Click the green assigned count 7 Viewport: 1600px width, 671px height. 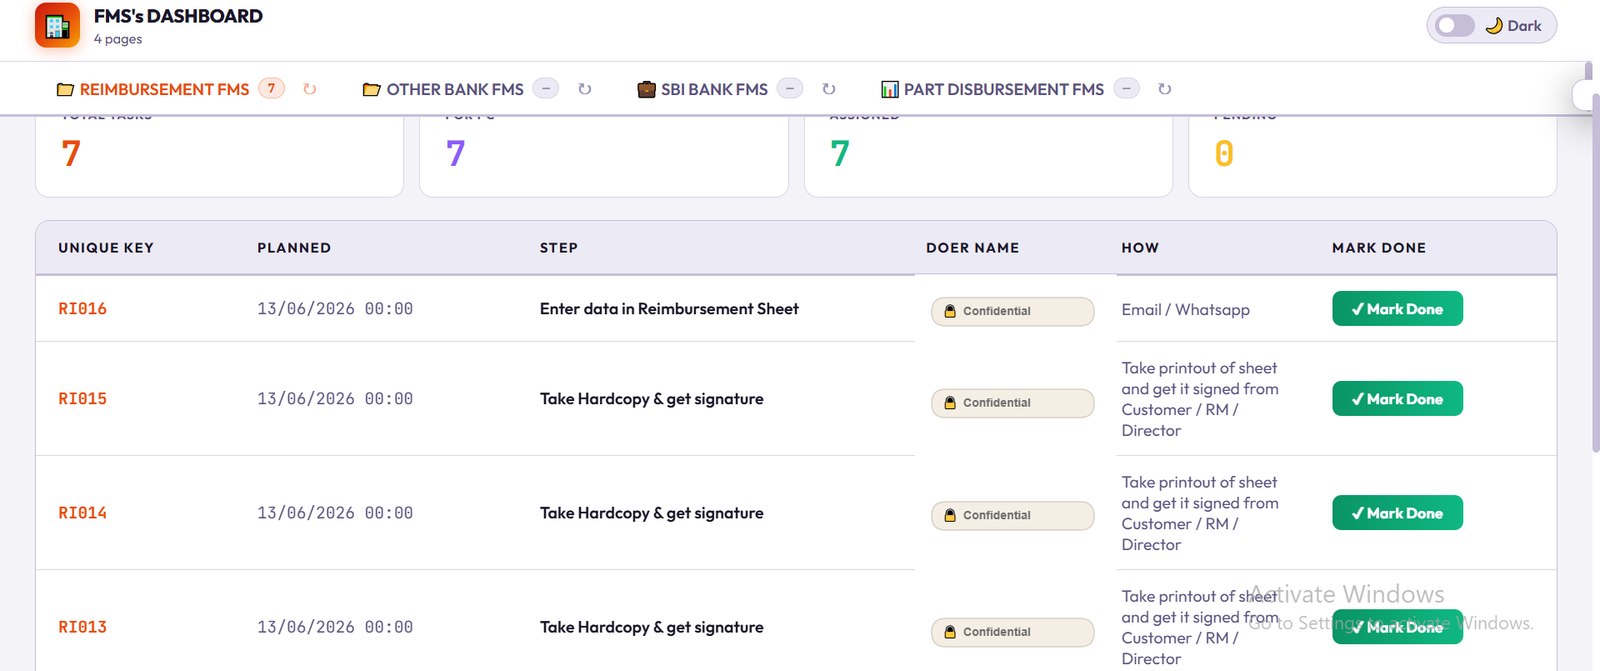tap(840, 154)
